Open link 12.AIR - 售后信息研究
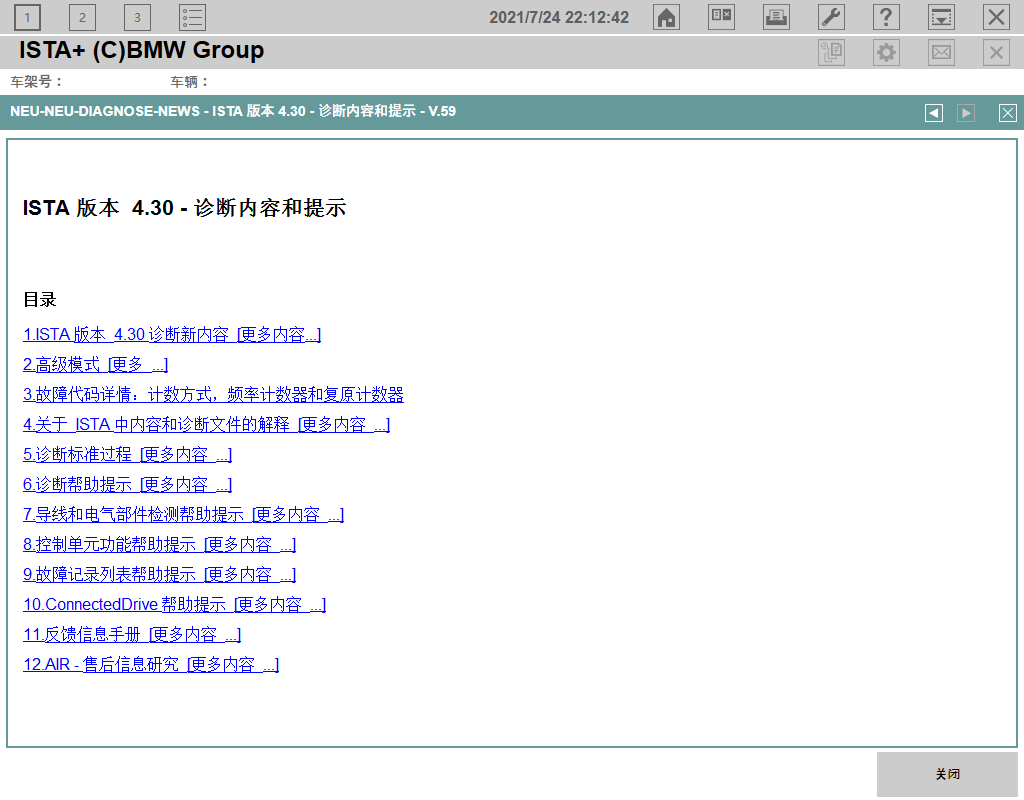This screenshot has width=1024, height=800. (x=151, y=665)
